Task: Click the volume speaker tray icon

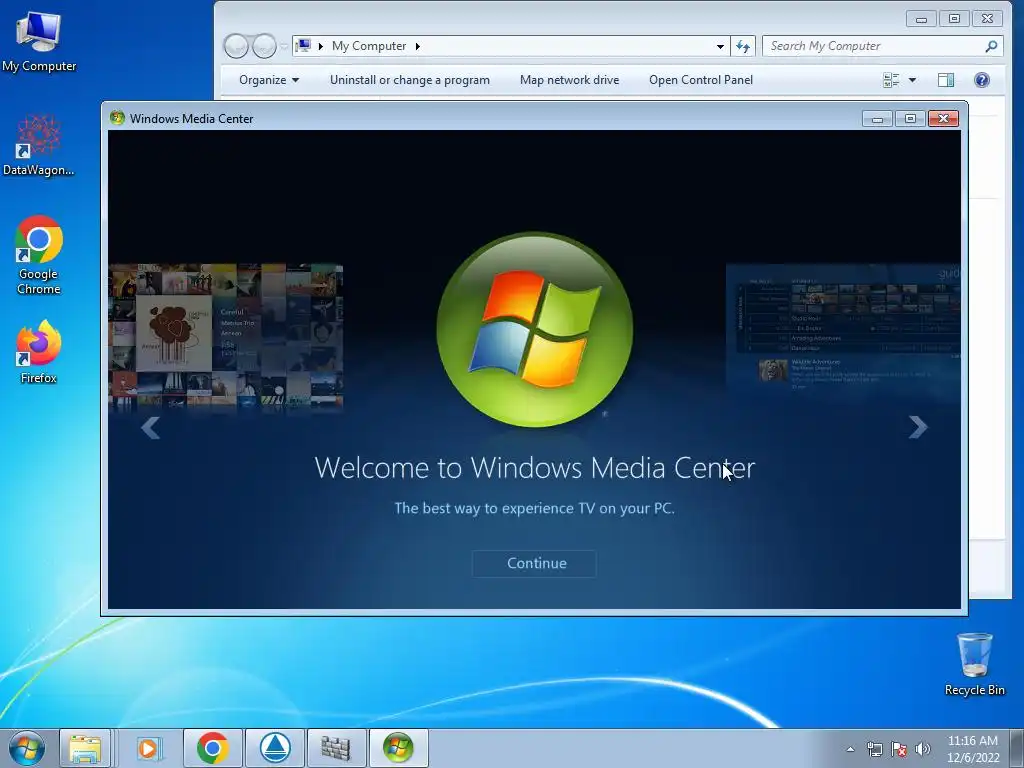Action: pyautogui.click(x=923, y=749)
